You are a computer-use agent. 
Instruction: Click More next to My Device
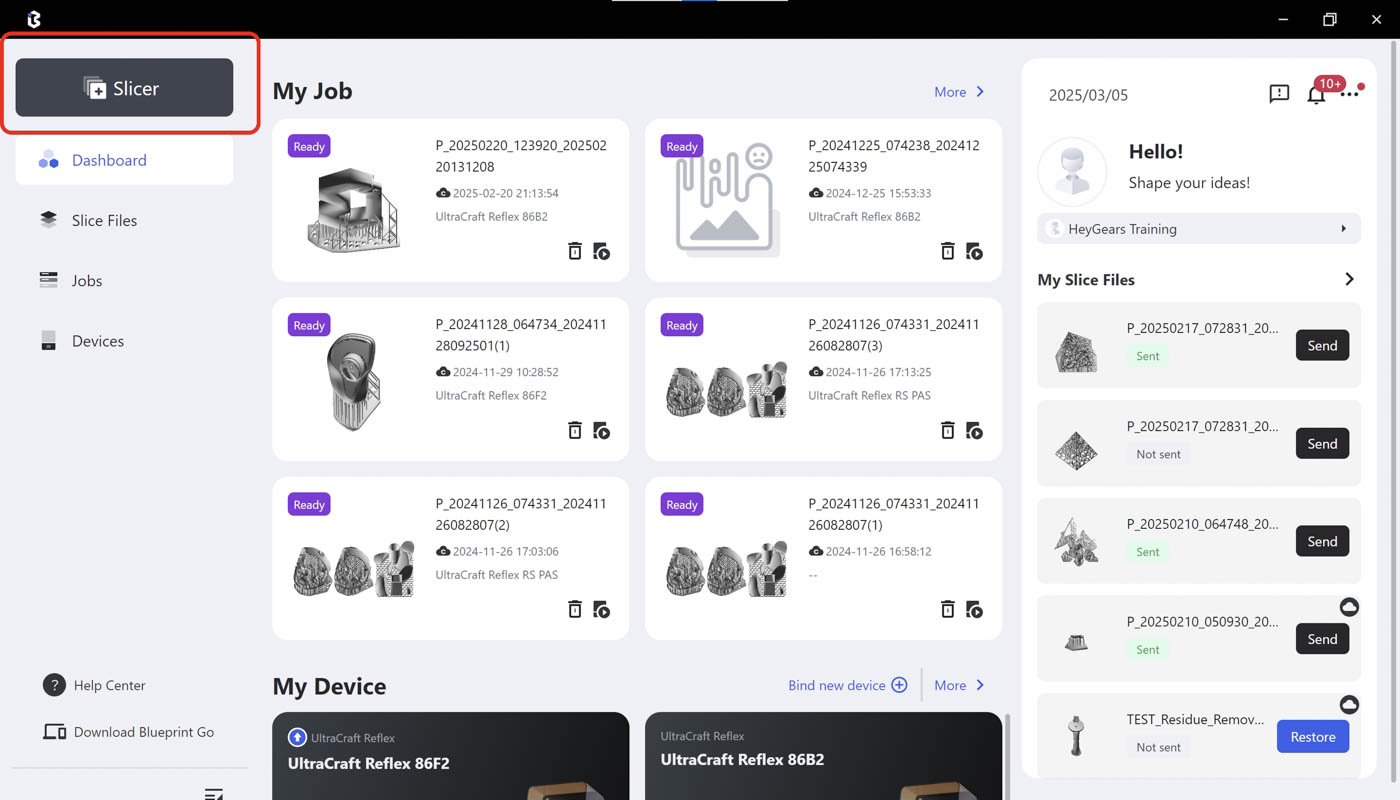pyautogui.click(x=959, y=685)
